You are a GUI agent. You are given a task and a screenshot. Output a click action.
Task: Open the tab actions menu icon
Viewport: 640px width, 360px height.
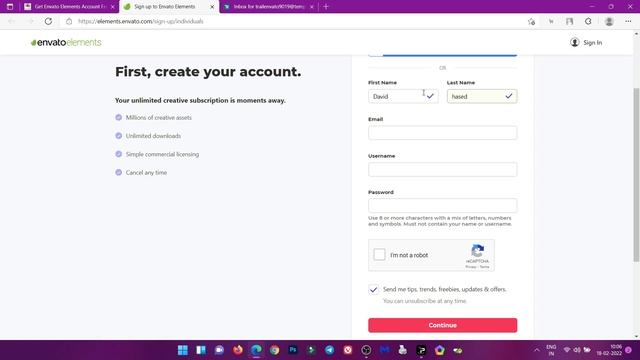(10, 7)
